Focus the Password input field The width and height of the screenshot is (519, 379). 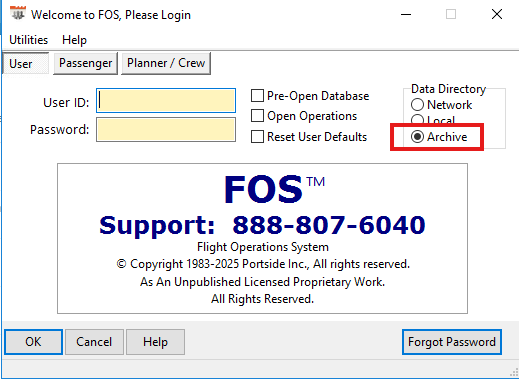point(166,129)
